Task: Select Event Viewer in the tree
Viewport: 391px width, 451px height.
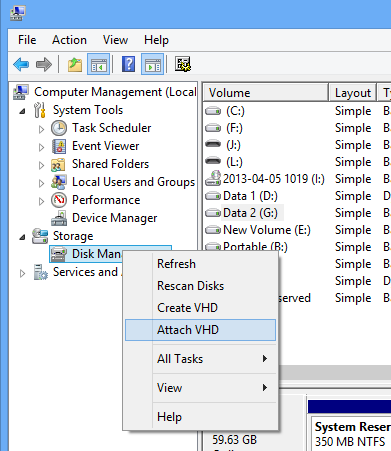Action: click(x=105, y=146)
